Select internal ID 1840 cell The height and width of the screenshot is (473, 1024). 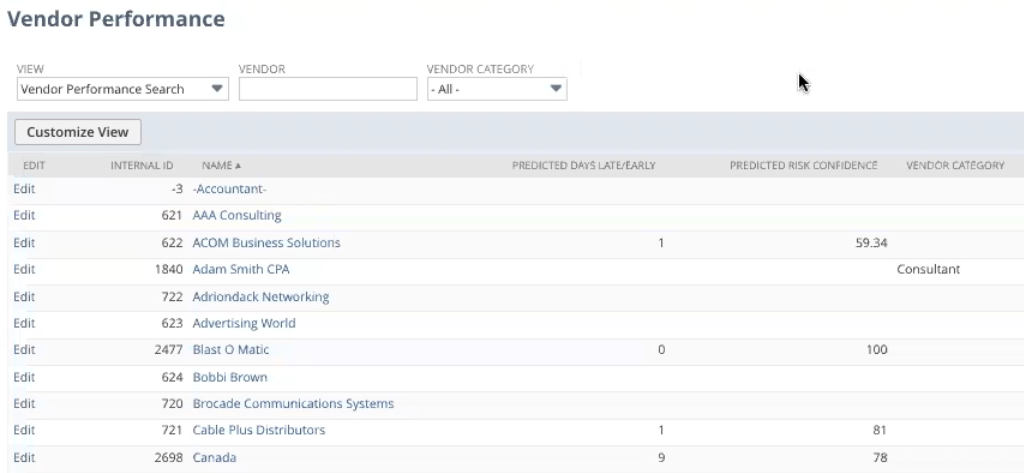click(168, 269)
